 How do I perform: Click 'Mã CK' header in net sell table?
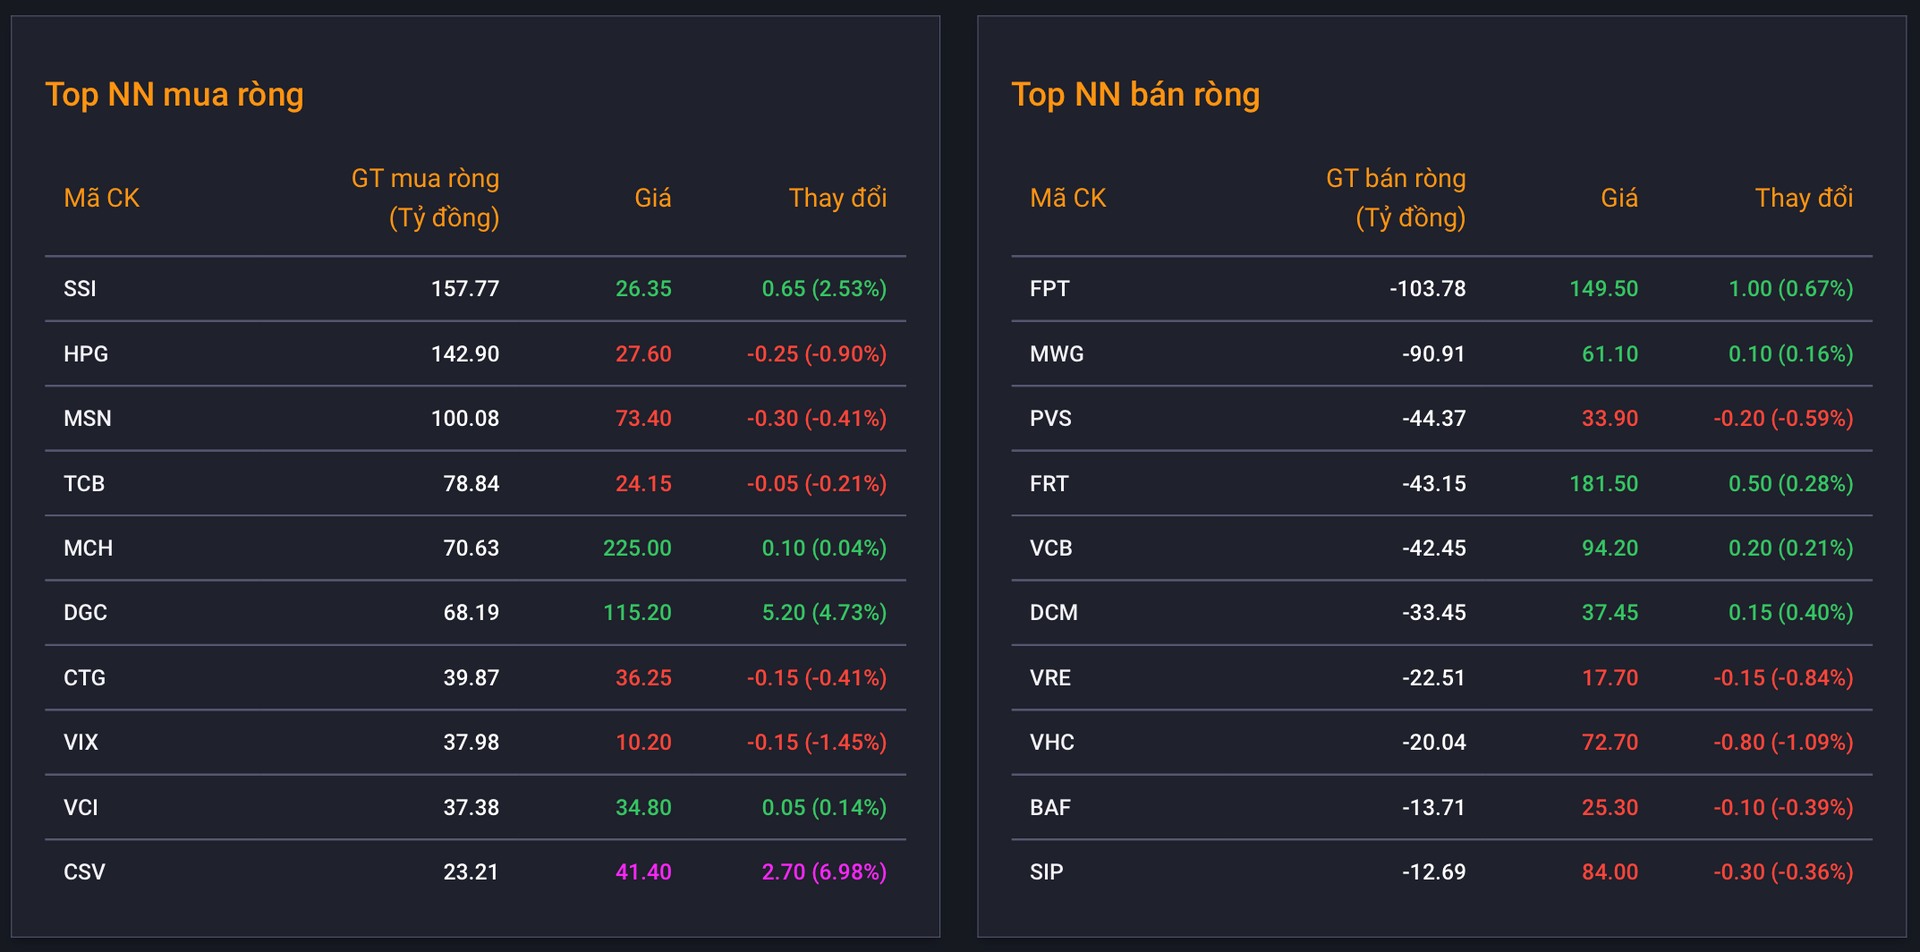click(x=1068, y=198)
